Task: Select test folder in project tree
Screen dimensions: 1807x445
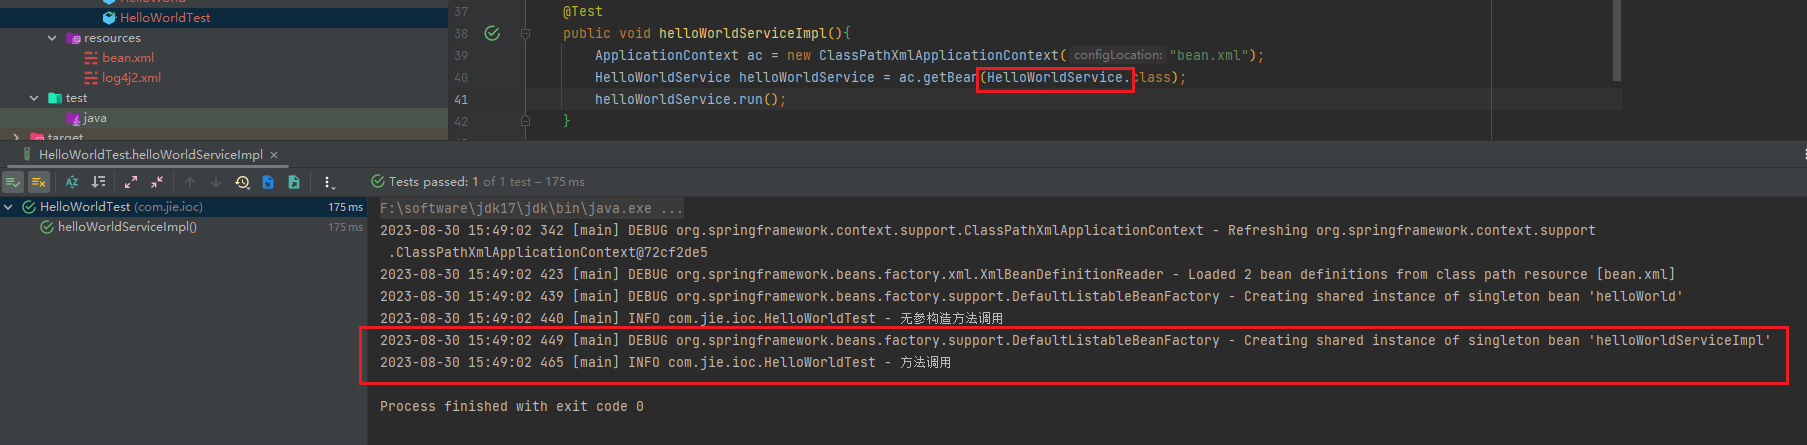Action: click(x=76, y=98)
